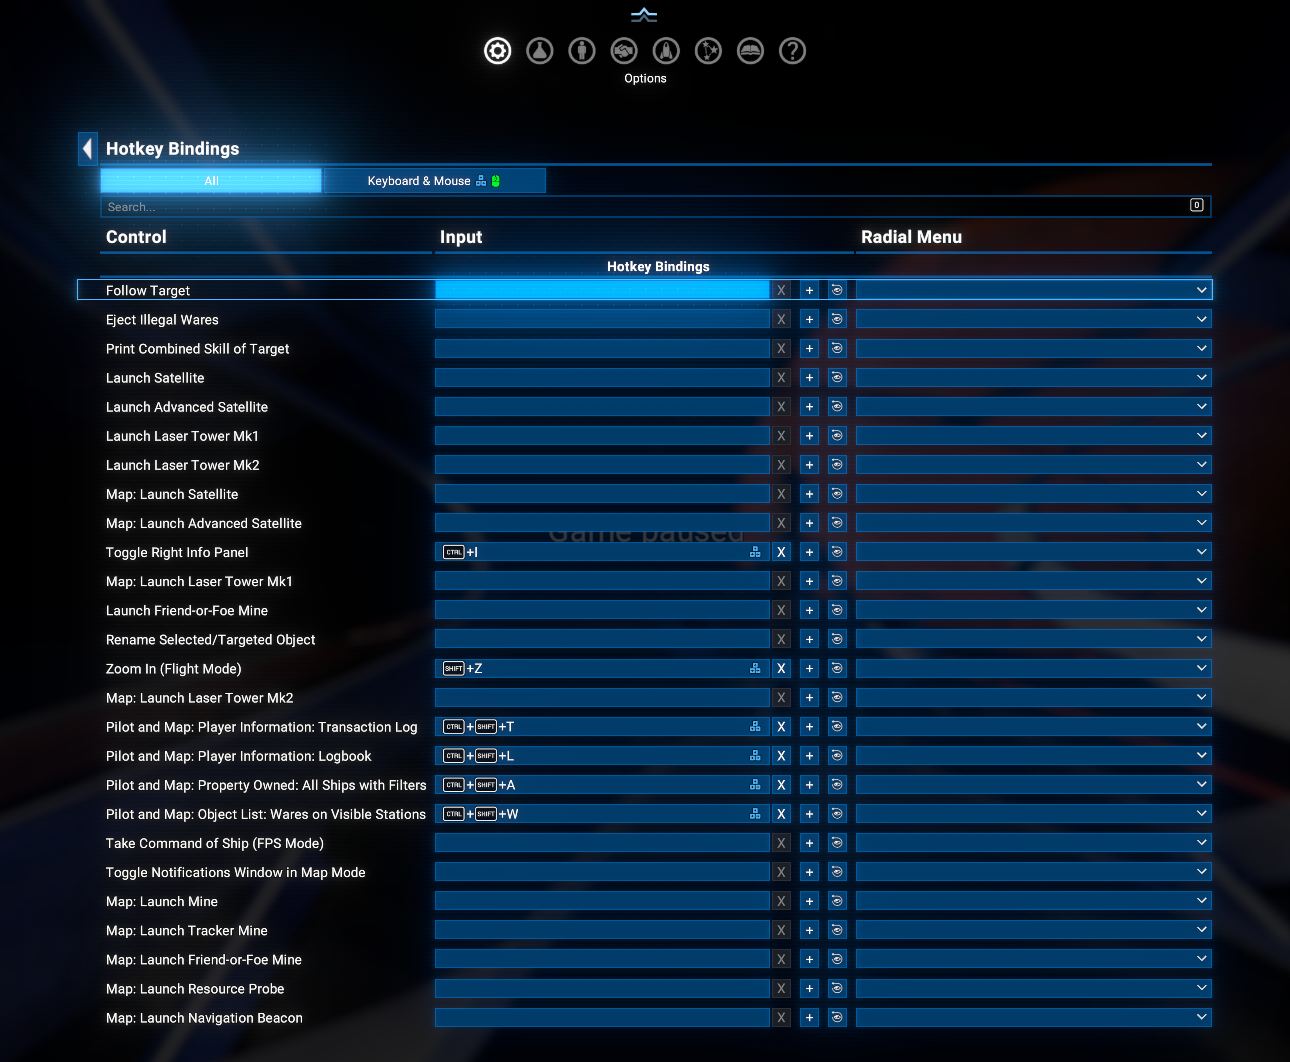Open the rocket ship icon in top bar

pyautogui.click(x=666, y=51)
